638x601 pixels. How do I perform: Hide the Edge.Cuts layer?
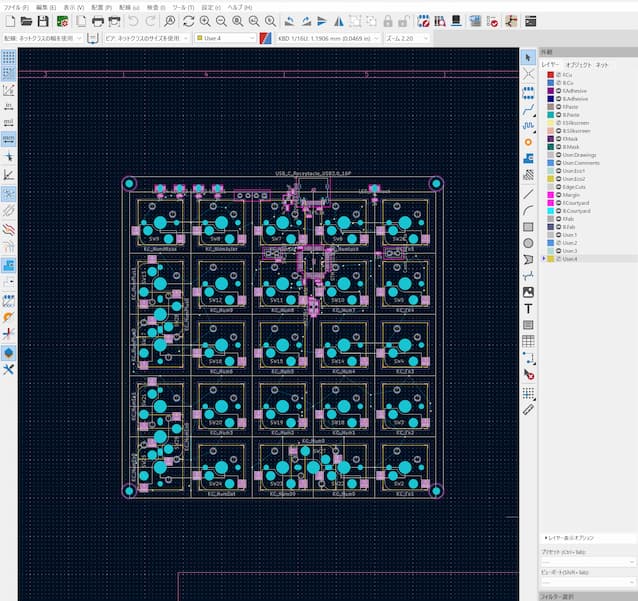558,186
